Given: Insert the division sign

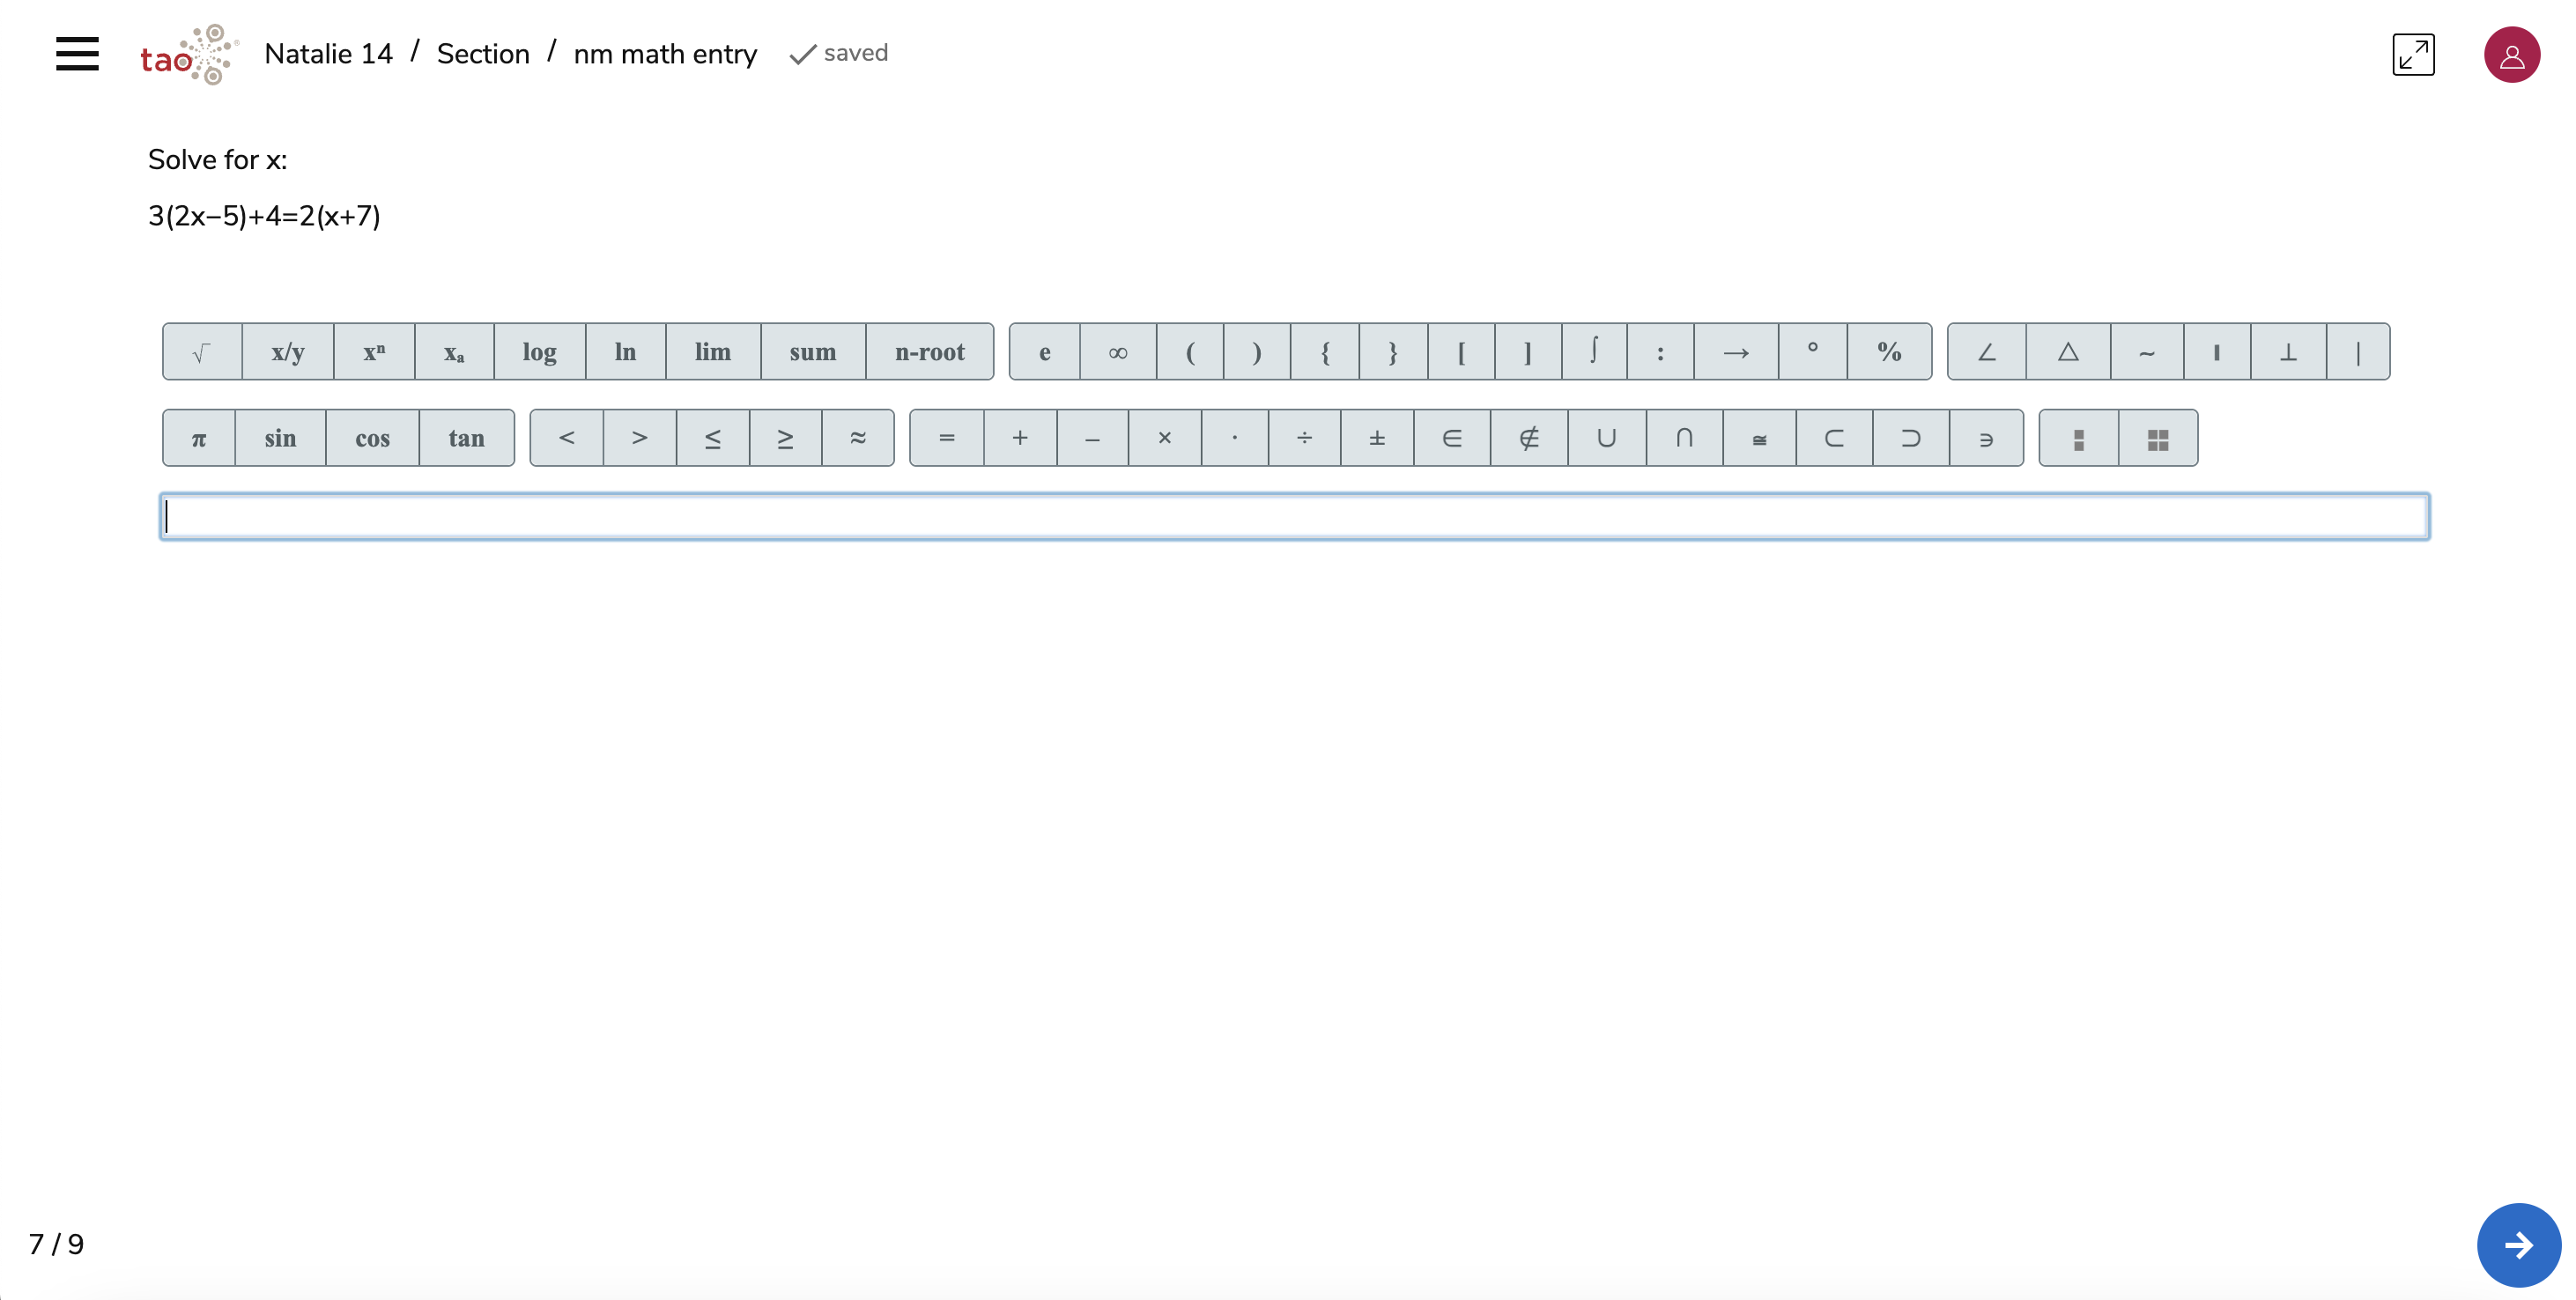Looking at the screenshot, I should point(1304,438).
